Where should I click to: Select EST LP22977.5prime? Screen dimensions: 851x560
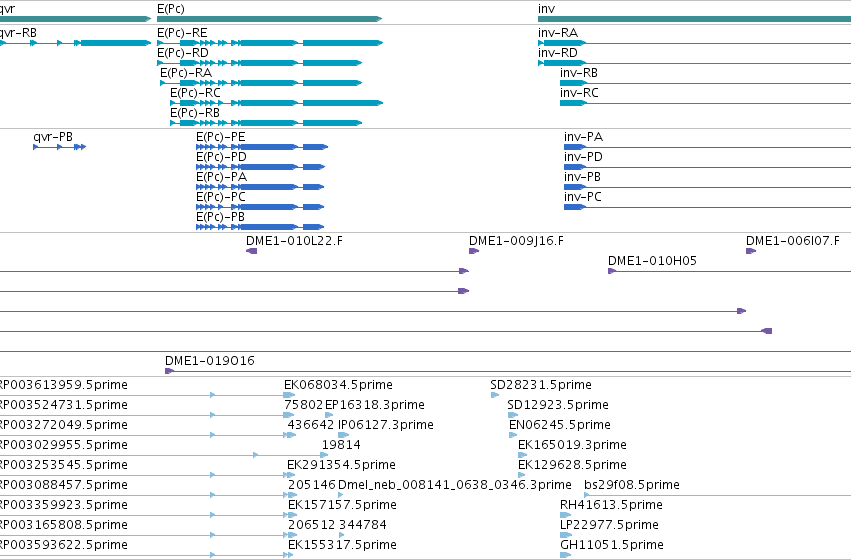[x=566, y=536]
